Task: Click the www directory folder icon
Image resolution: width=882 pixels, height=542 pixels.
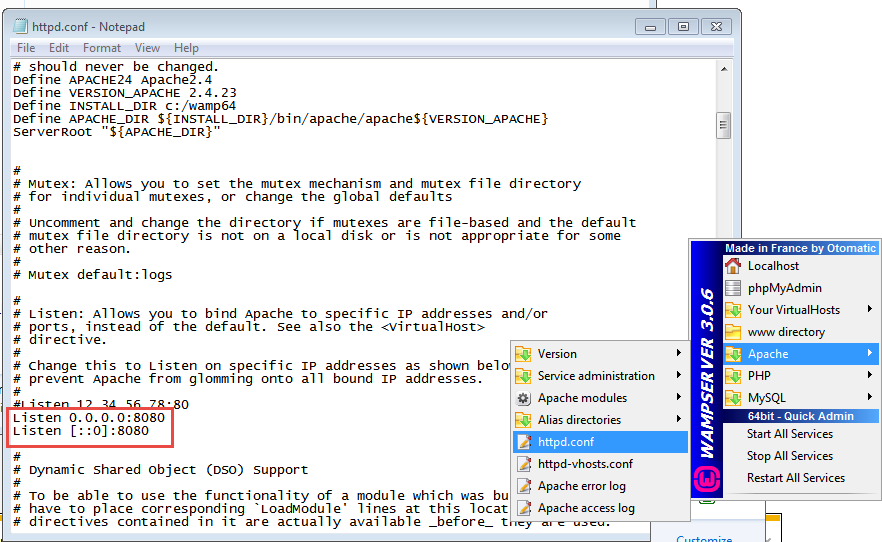Action: (x=733, y=332)
